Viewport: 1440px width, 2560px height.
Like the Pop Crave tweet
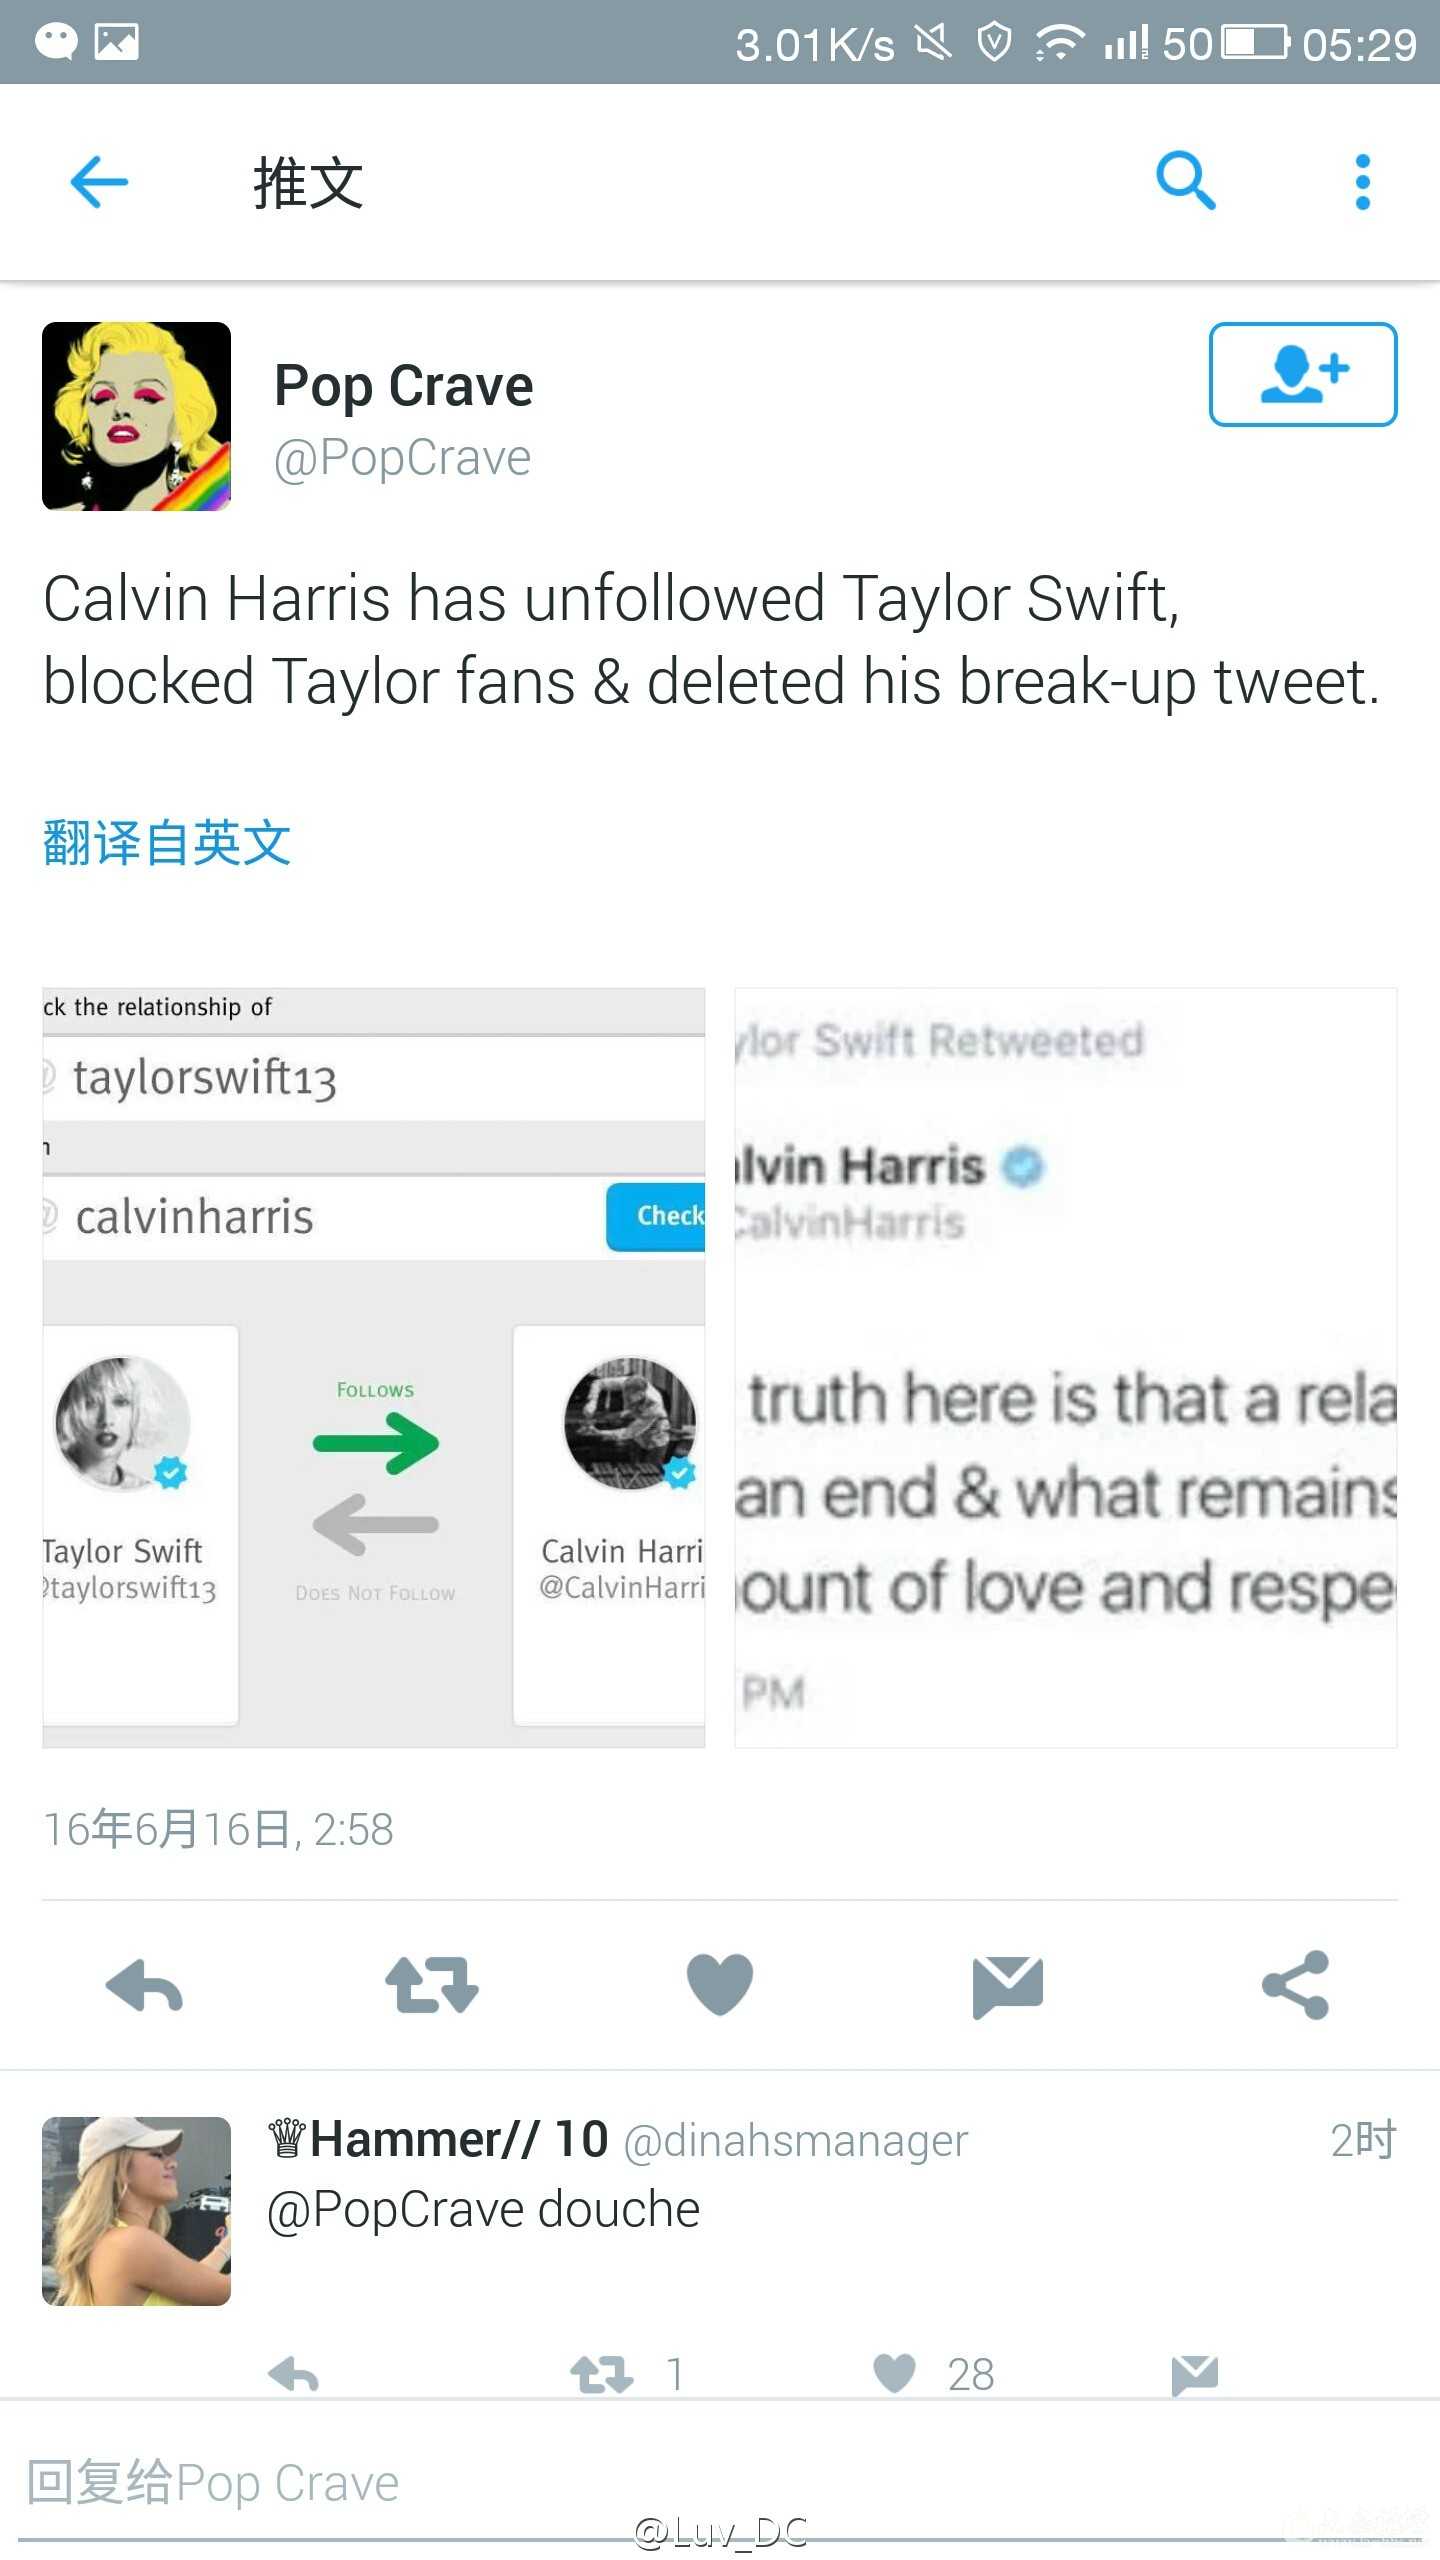coord(720,1985)
